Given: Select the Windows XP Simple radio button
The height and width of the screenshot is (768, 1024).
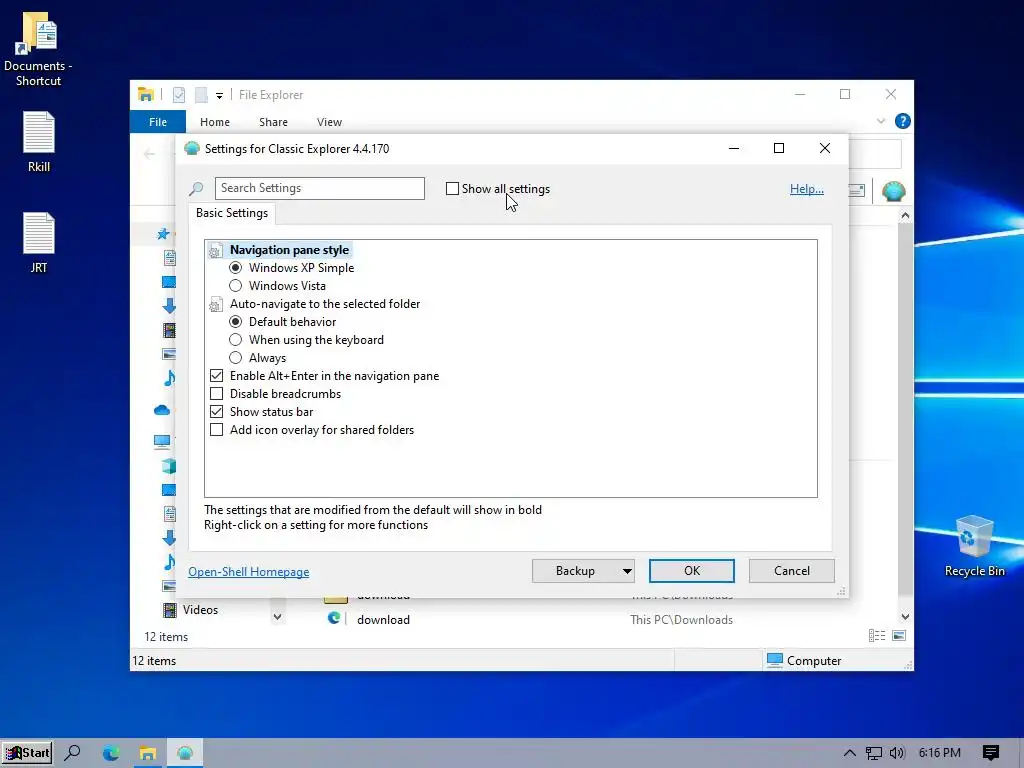Looking at the screenshot, I should (235, 268).
